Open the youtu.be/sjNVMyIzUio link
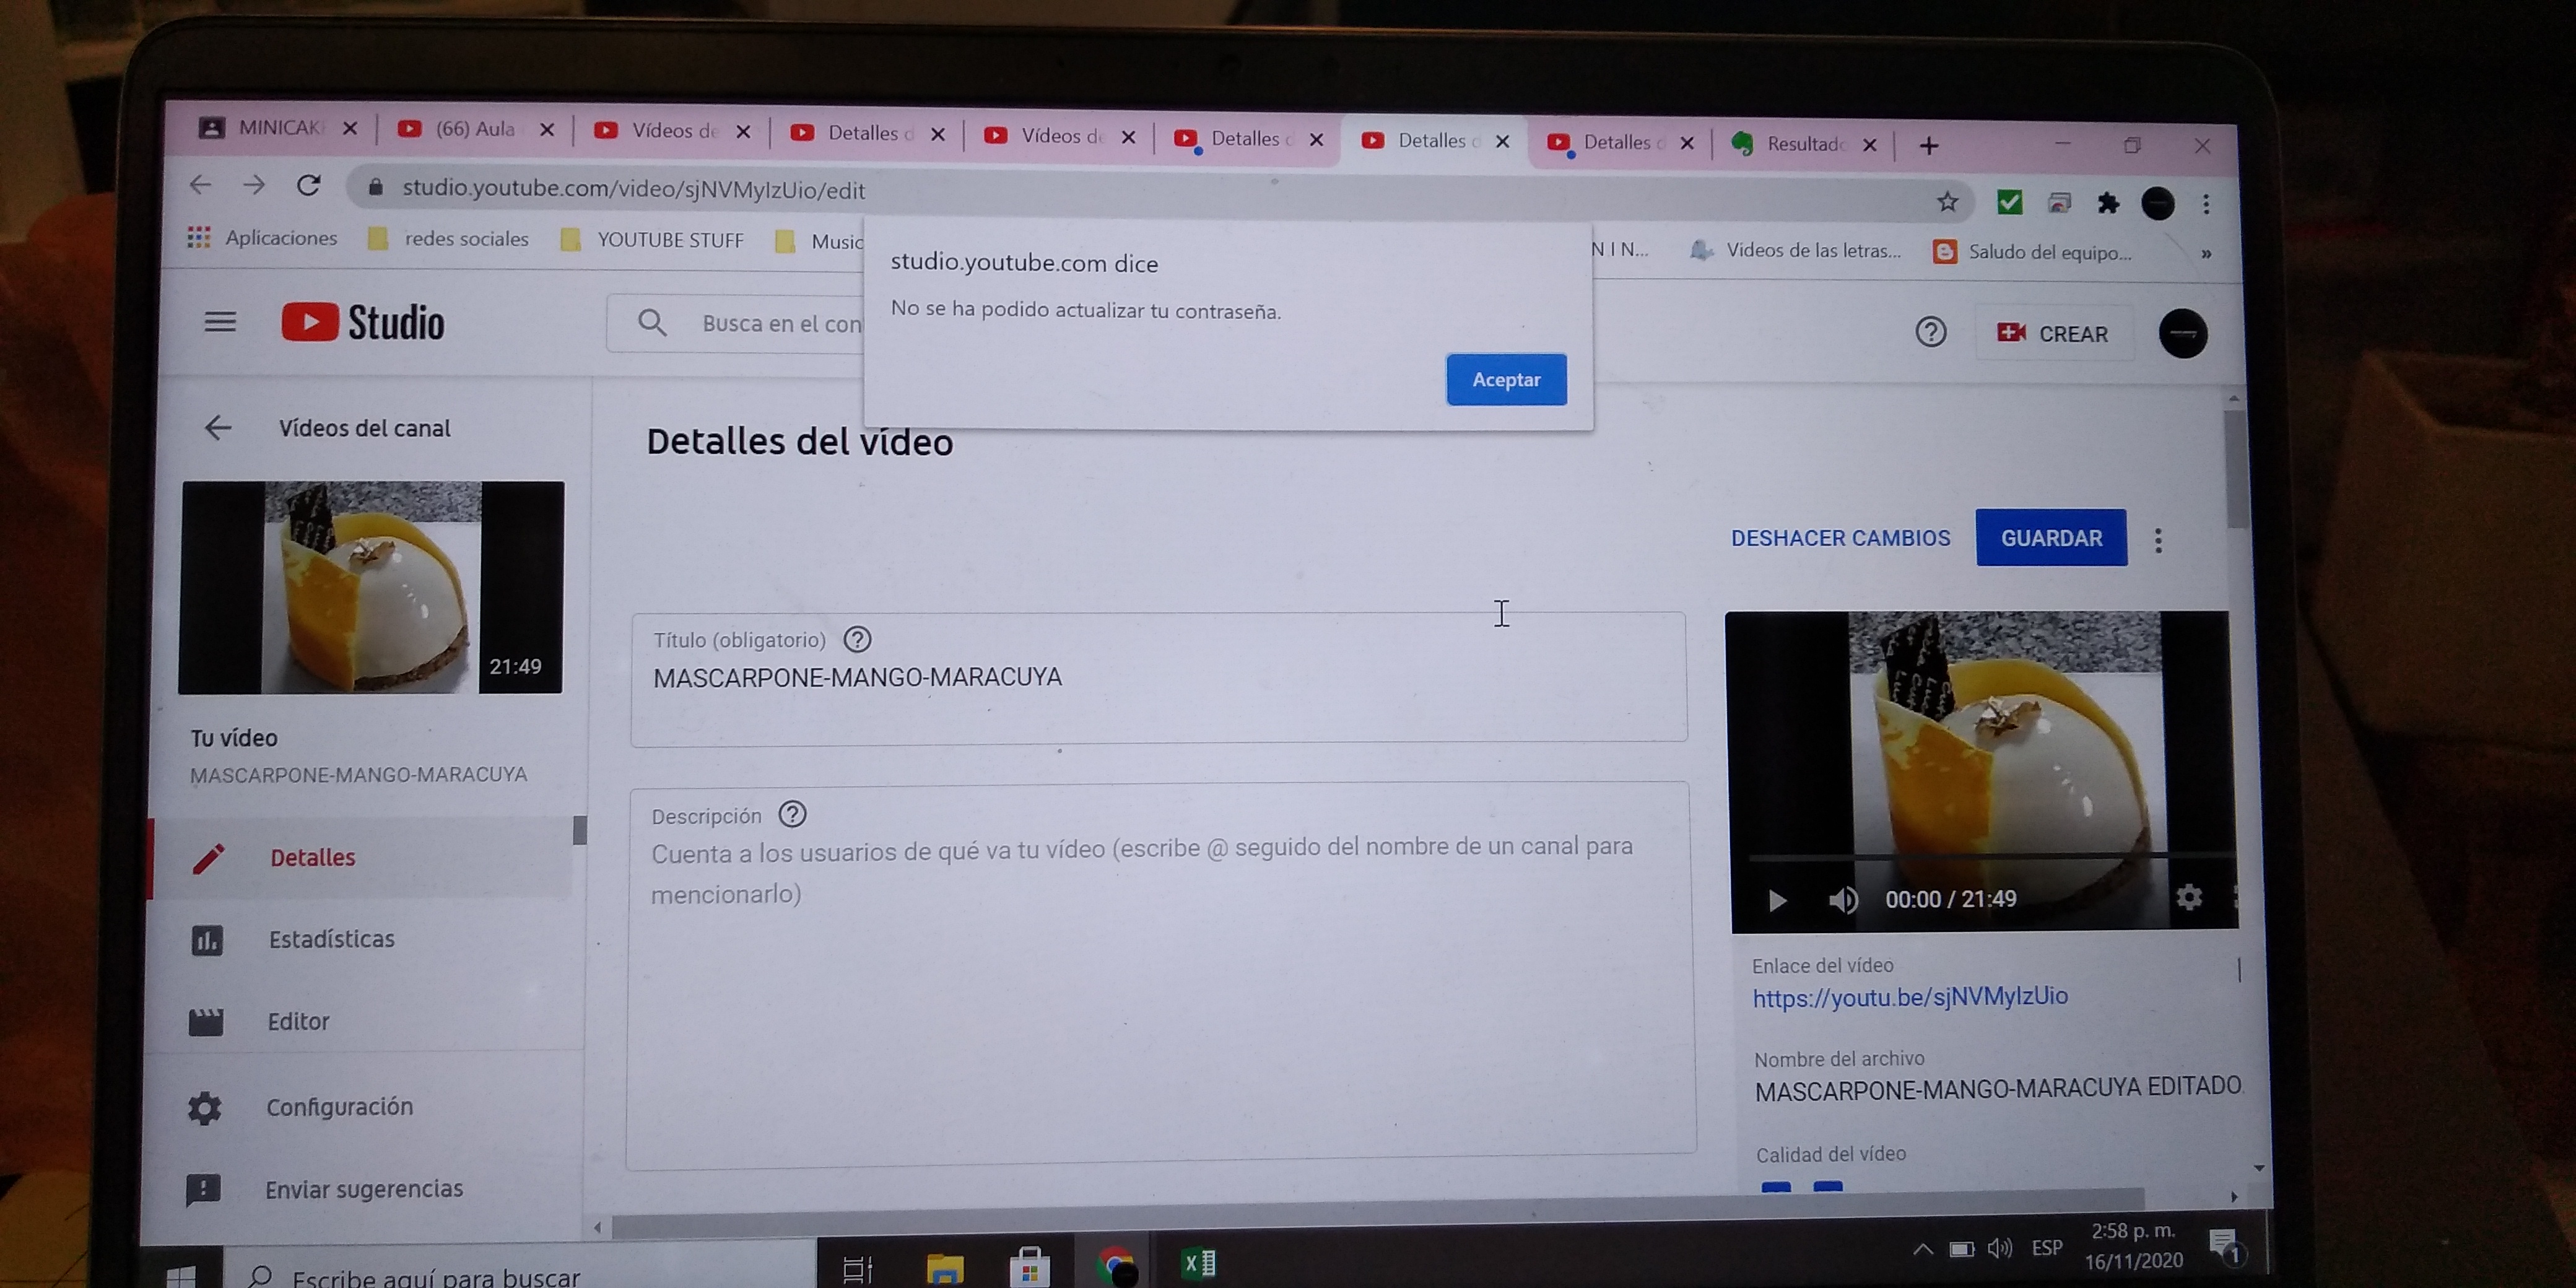This screenshot has height=1288, width=2576. tap(1909, 997)
